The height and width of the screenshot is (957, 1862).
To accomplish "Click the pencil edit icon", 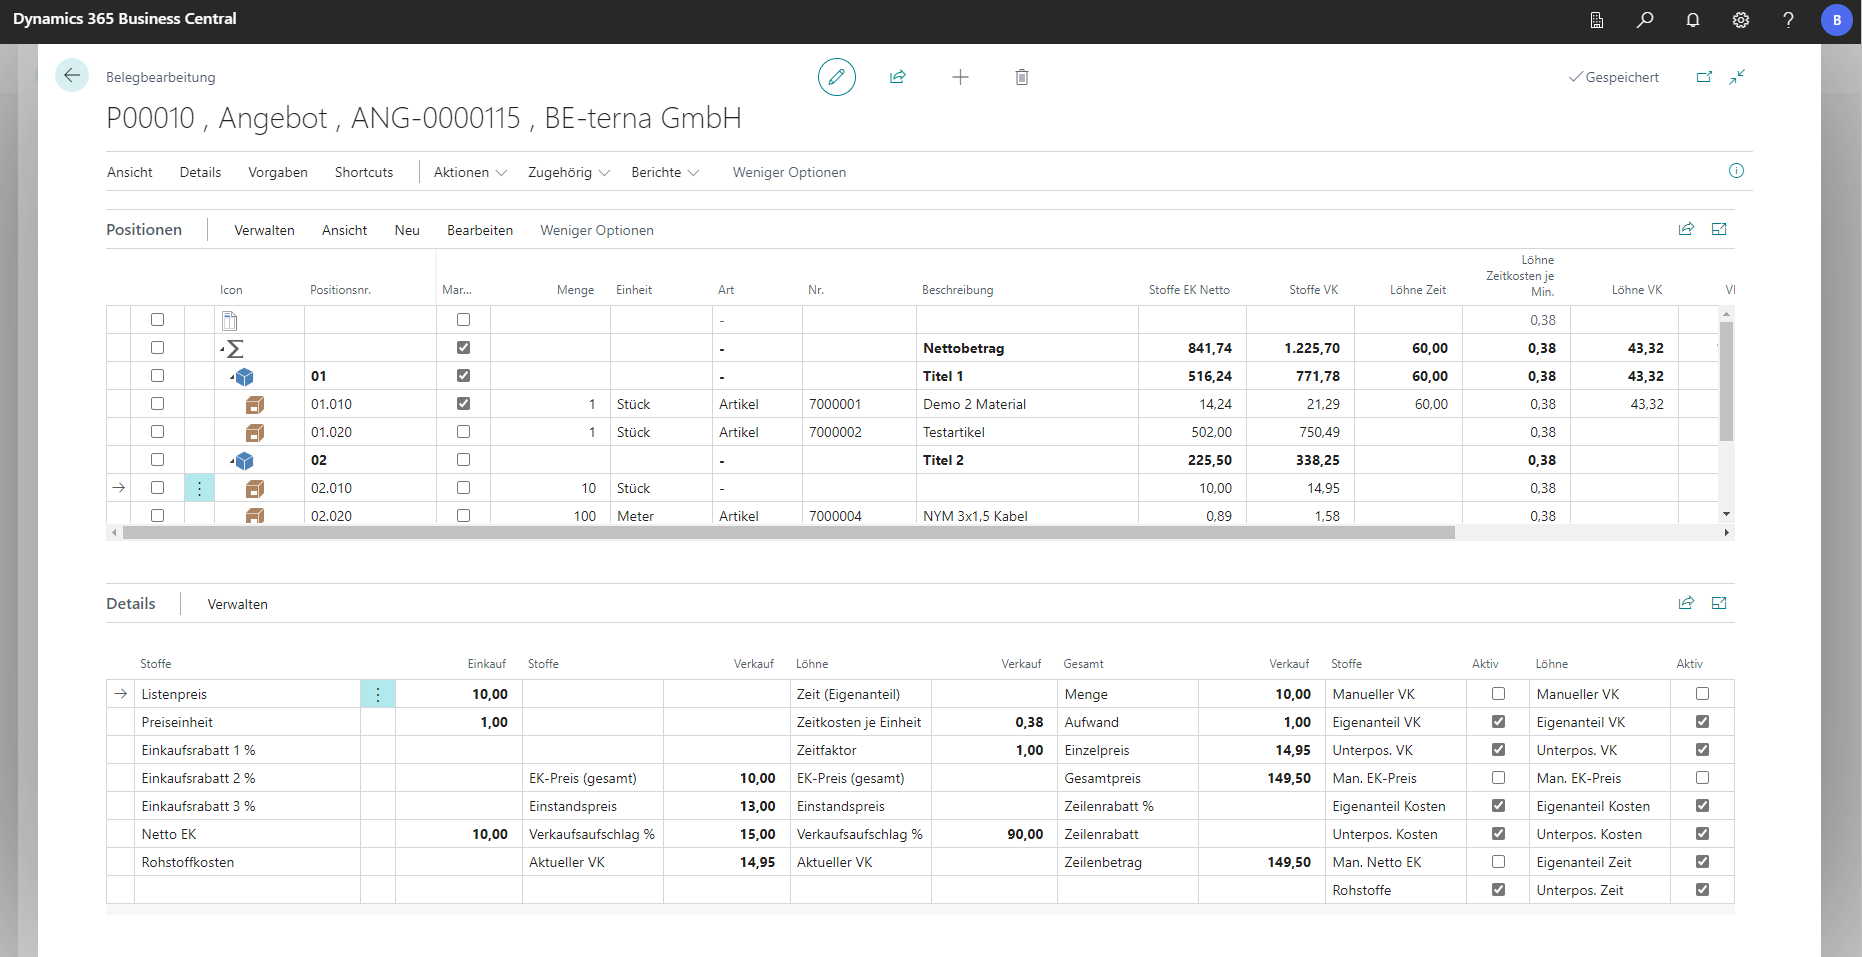I will [836, 77].
